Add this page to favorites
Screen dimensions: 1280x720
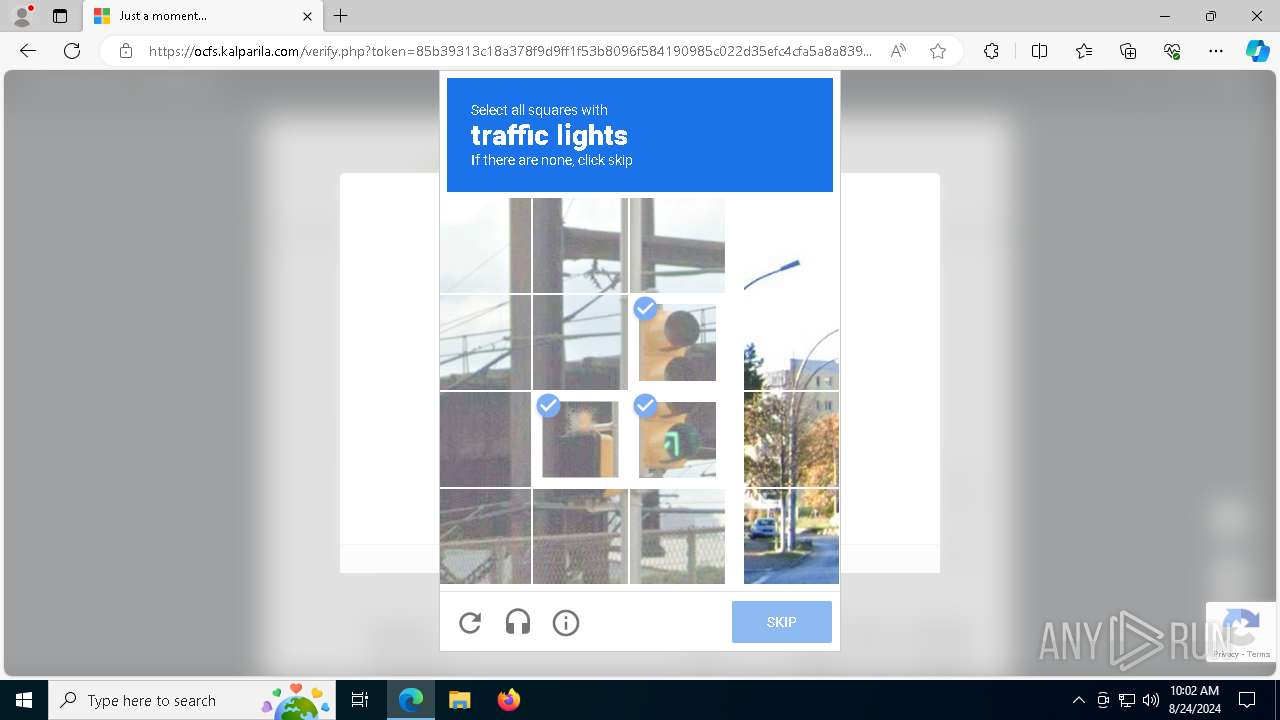click(938, 51)
